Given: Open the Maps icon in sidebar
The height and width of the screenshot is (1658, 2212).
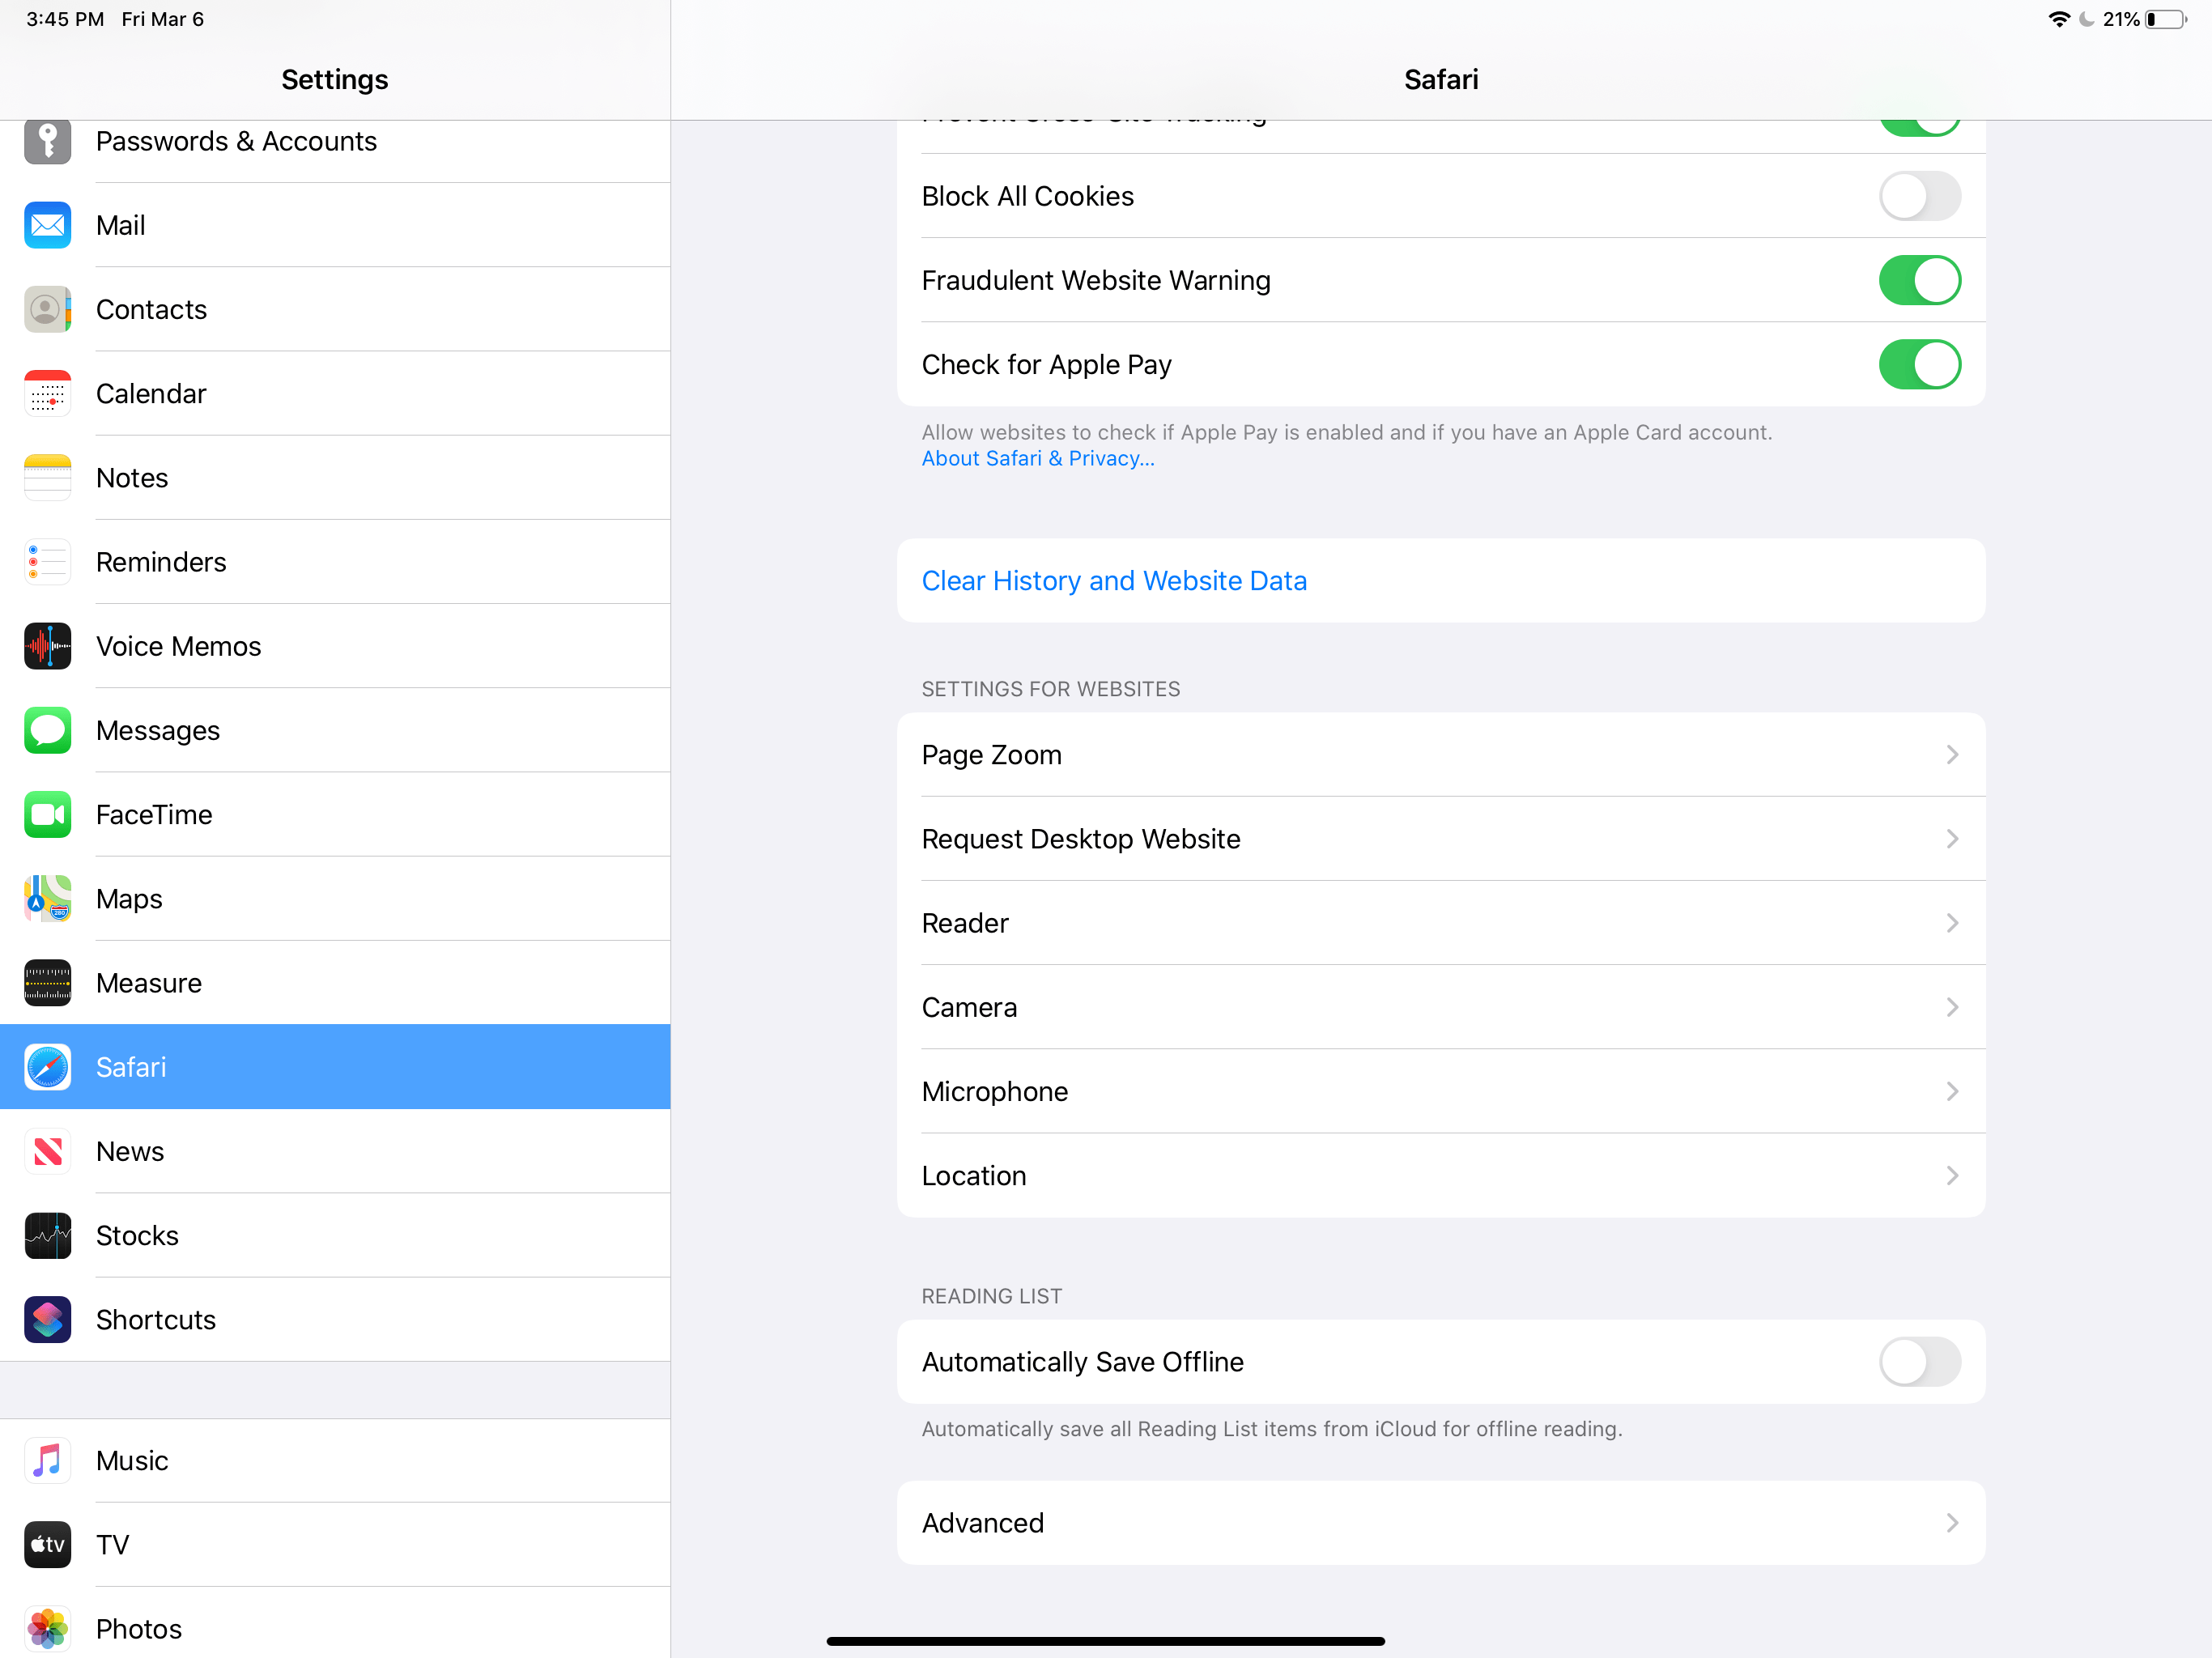Looking at the screenshot, I should (x=47, y=898).
